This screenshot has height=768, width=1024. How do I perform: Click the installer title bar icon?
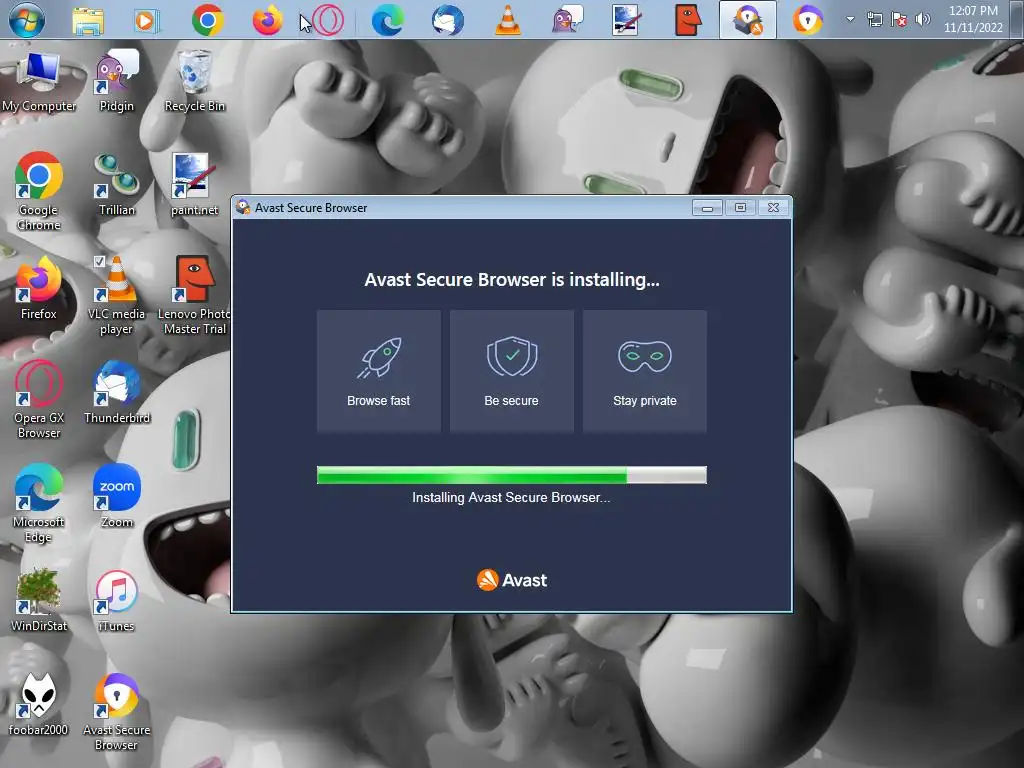click(243, 208)
